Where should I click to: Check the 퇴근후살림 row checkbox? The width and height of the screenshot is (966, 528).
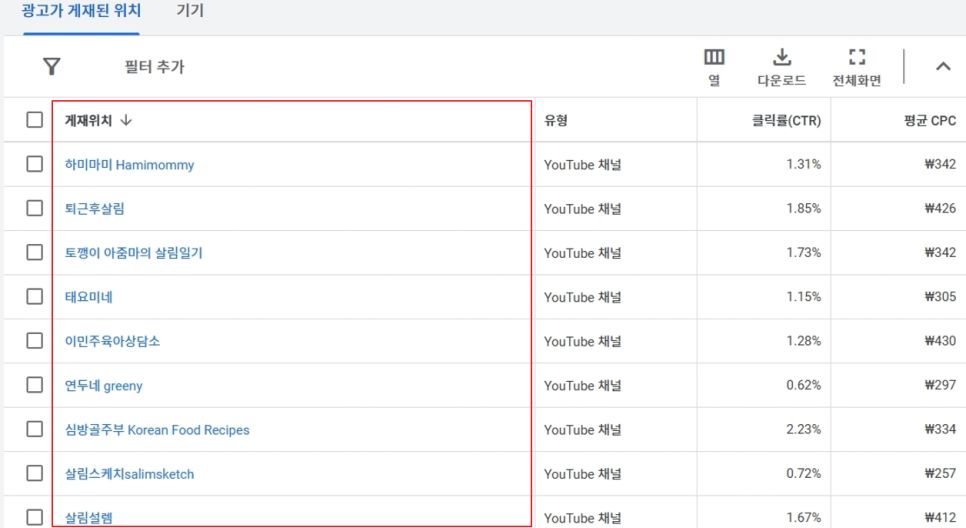[x=34, y=208]
